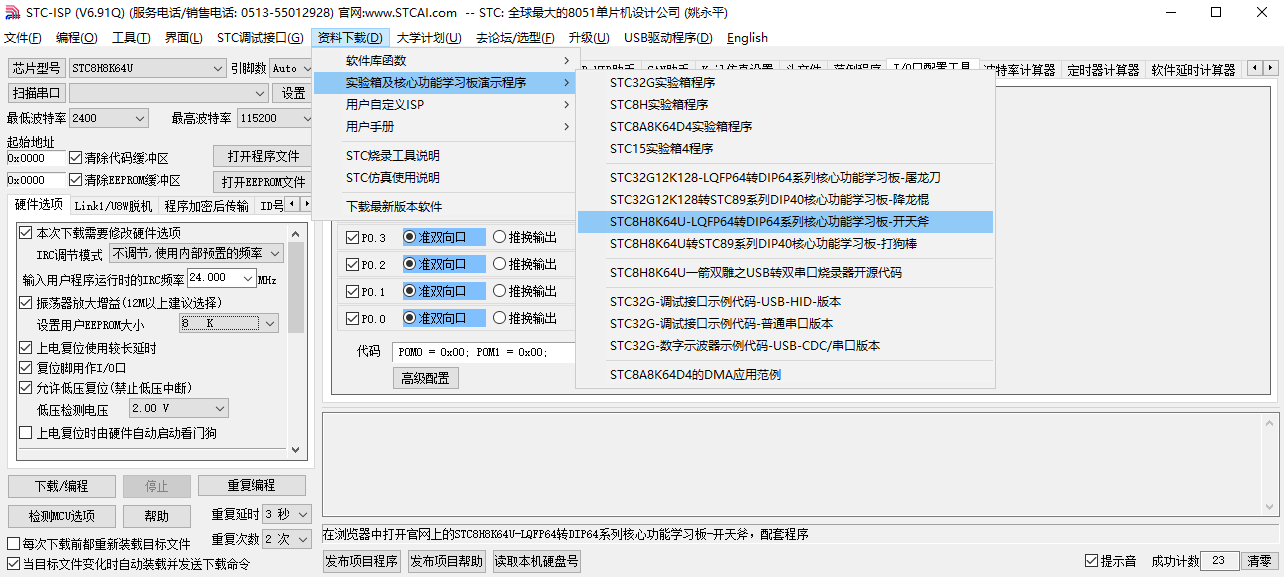Switch to 定时器计算器 tab
The height and width of the screenshot is (577, 1284).
point(1103,69)
